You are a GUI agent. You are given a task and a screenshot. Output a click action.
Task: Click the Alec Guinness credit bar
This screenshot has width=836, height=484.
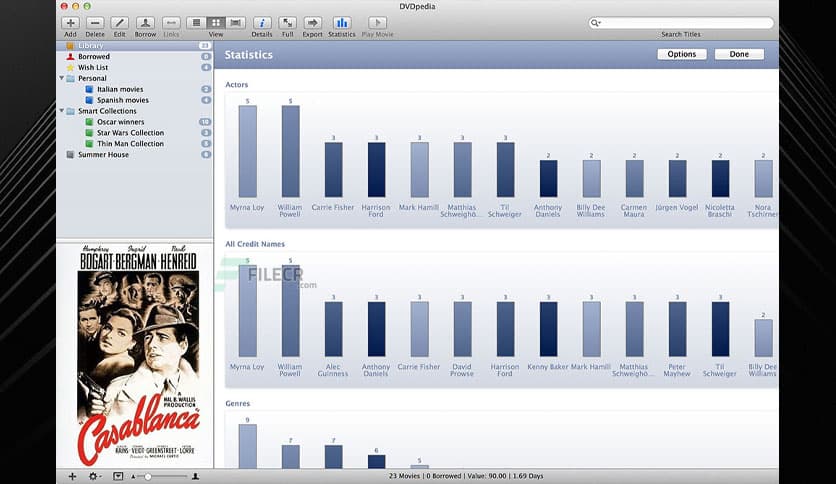click(x=333, y=329)
